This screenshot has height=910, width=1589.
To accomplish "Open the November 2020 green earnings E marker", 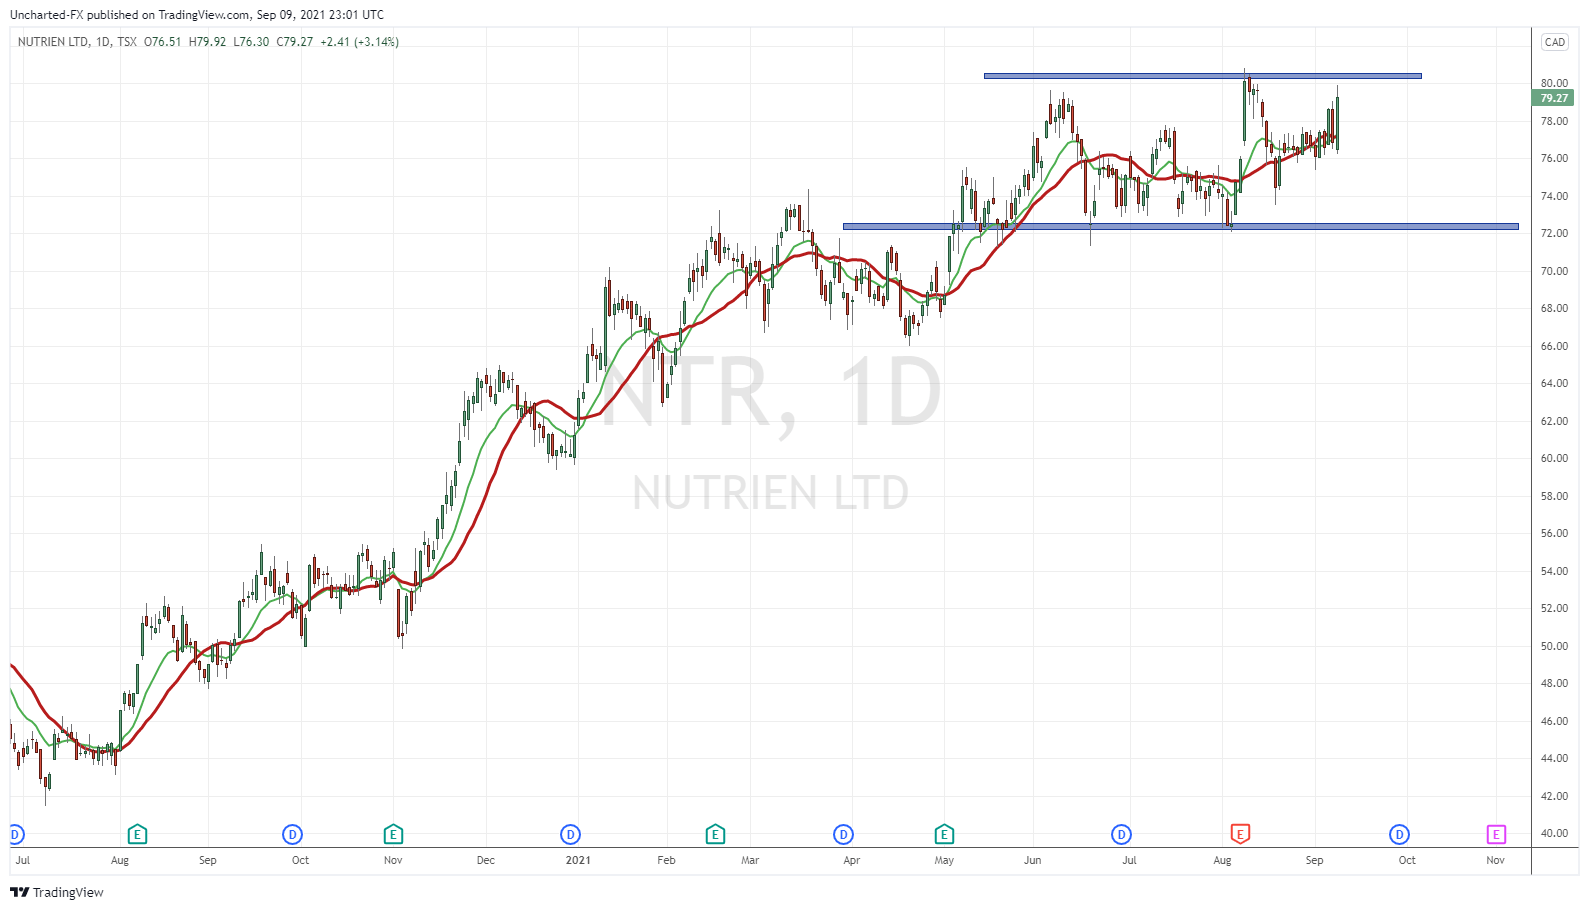I will [x=394, y=834].
